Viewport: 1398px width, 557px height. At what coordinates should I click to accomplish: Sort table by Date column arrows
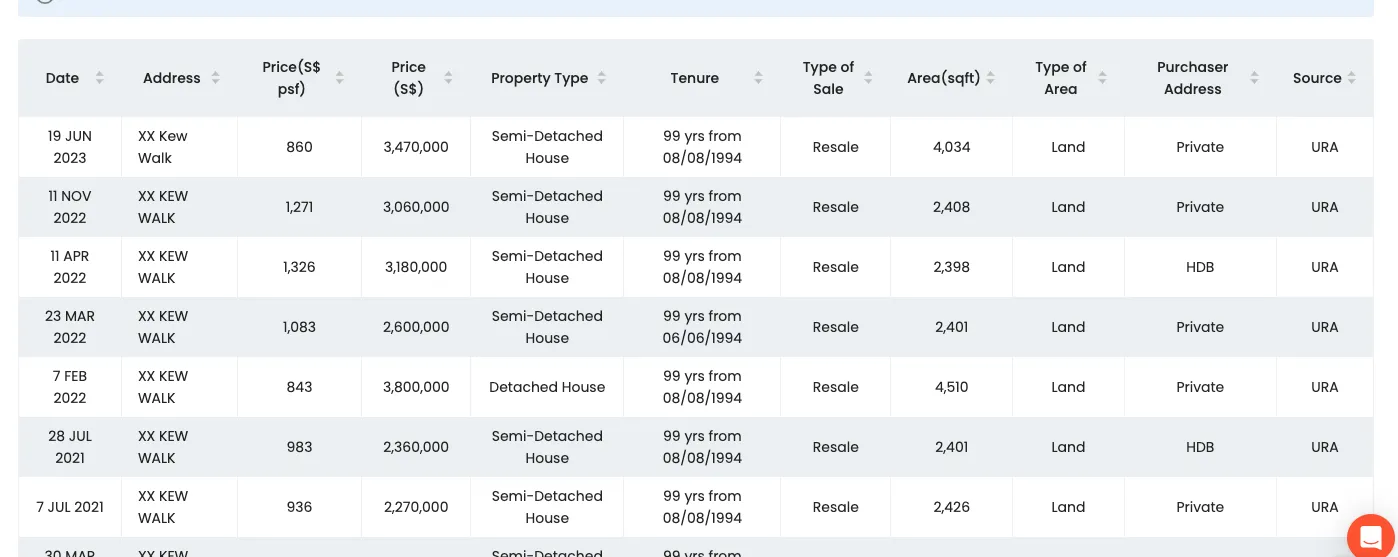[99, 78]
